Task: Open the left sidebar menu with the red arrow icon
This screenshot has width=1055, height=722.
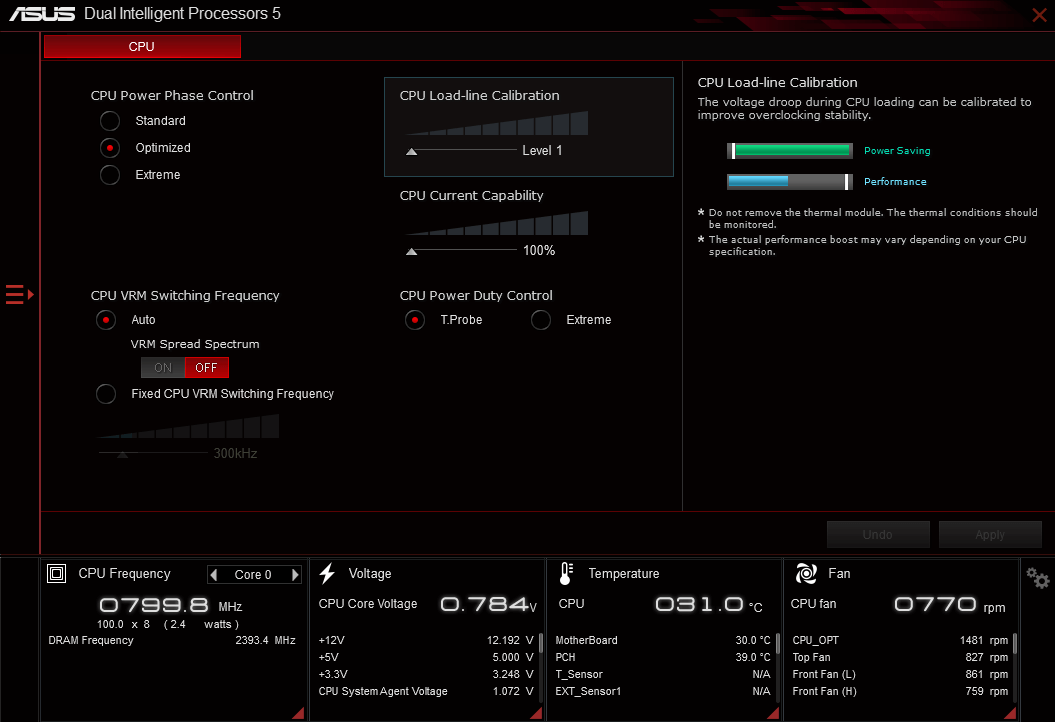Action: tap(20, 294)
